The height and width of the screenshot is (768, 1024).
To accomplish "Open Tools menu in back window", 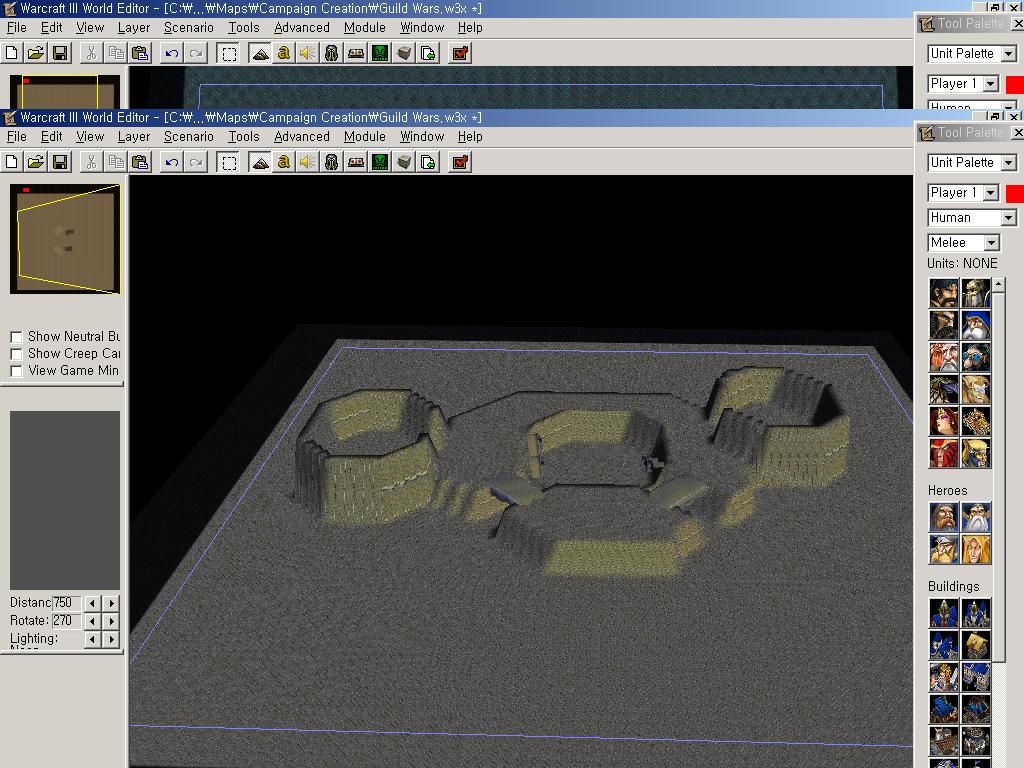I will coord(244,27).
